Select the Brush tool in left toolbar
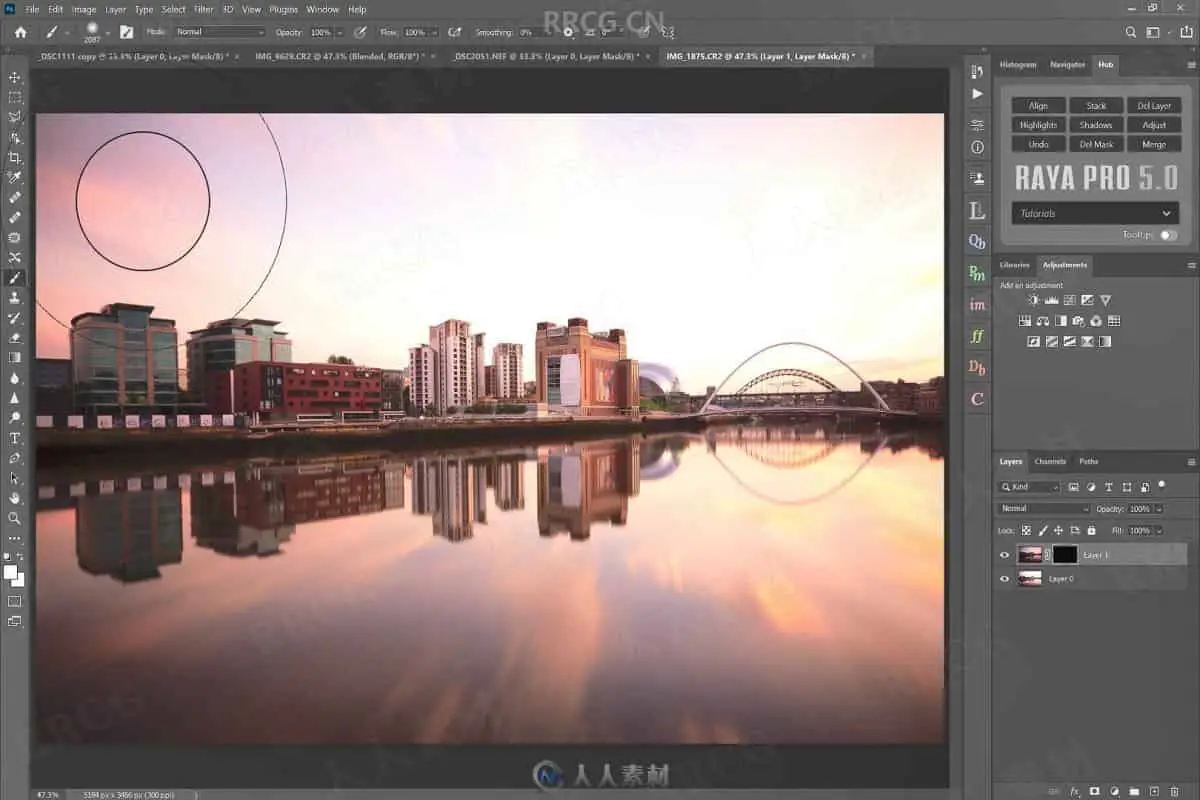This screenshot has height=800, width=1200. (x=15, y=277)
